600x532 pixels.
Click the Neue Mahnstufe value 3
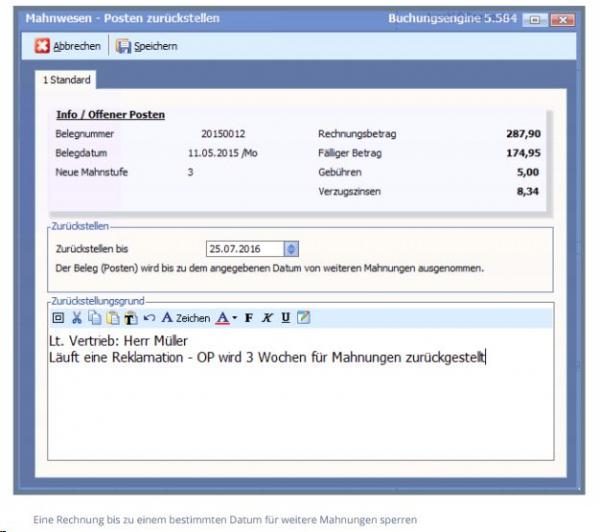pyautogui.click(x=191, y=172)
